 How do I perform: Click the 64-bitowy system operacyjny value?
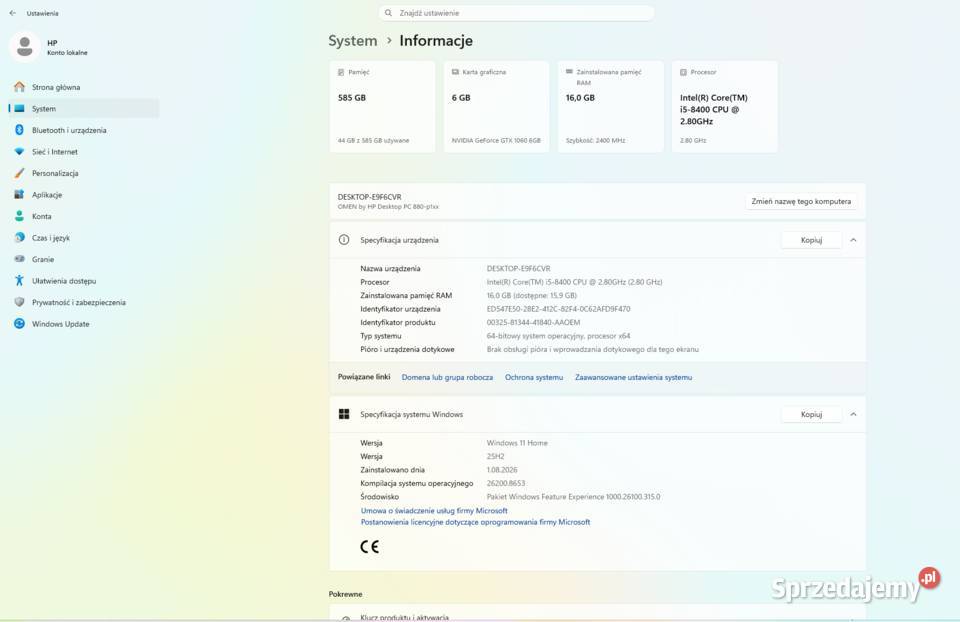[558, 336]
